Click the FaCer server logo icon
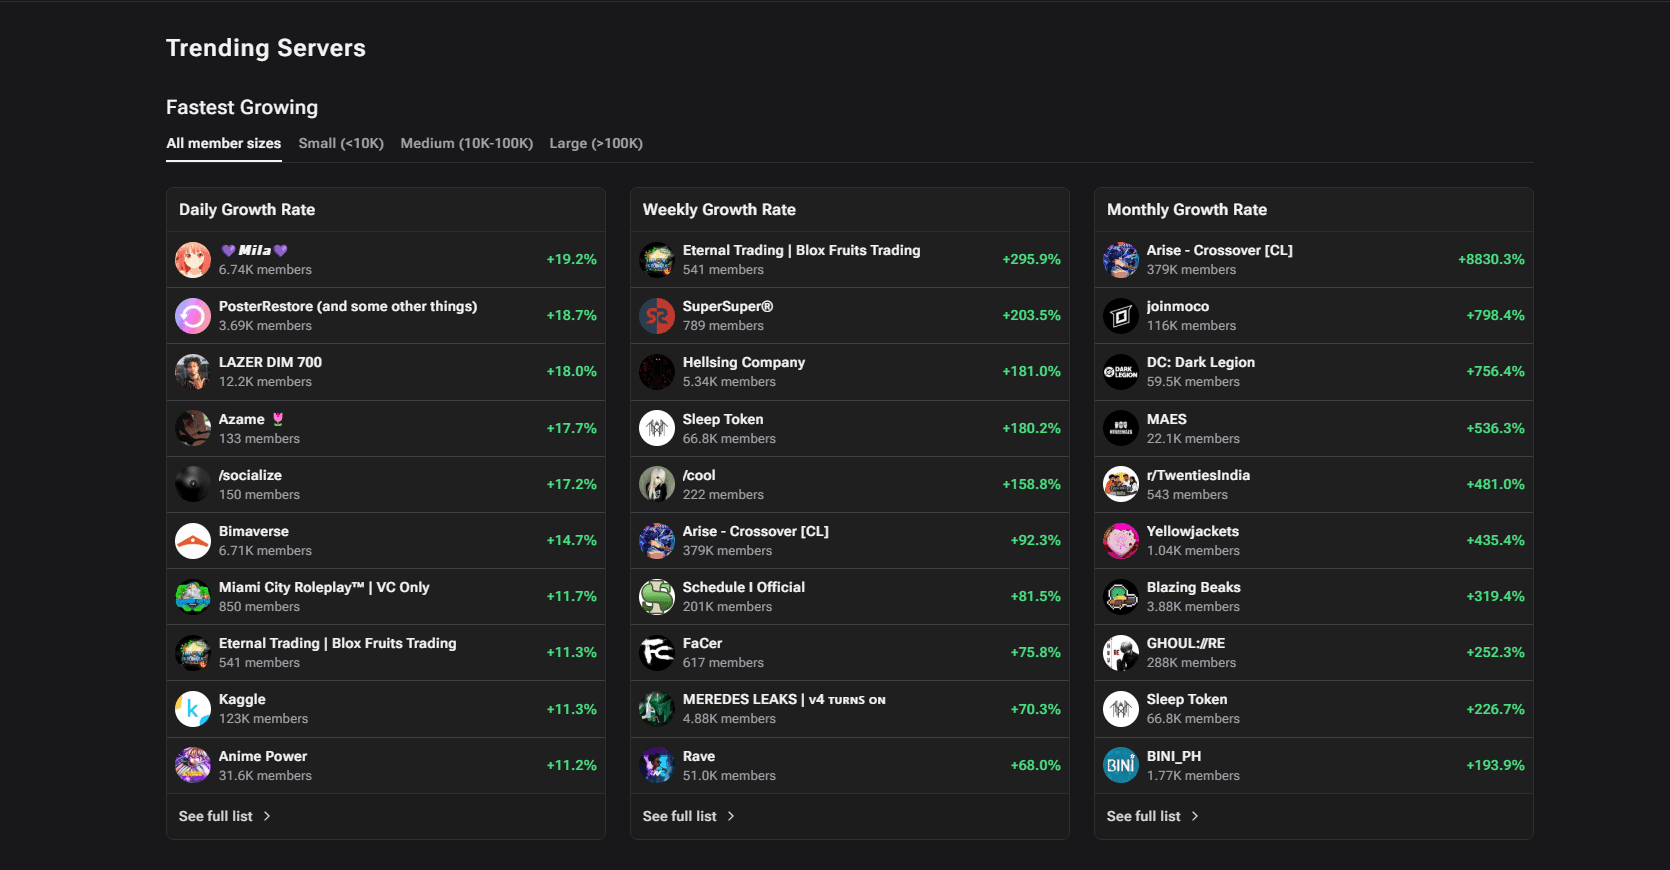Viewport: 1670px width, 870px height. [657, 653]
